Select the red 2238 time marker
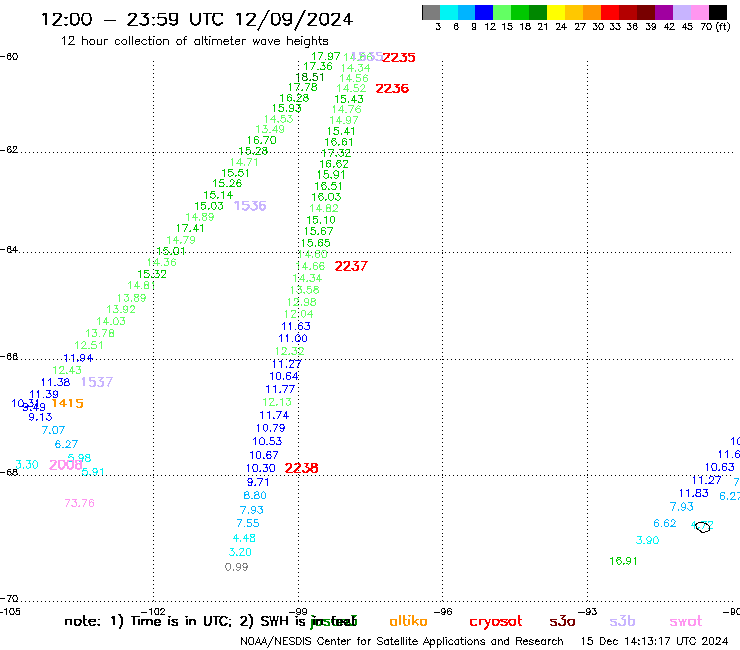Image resolution: width=740 pixels, height=650 pixels. pos(301,468)
